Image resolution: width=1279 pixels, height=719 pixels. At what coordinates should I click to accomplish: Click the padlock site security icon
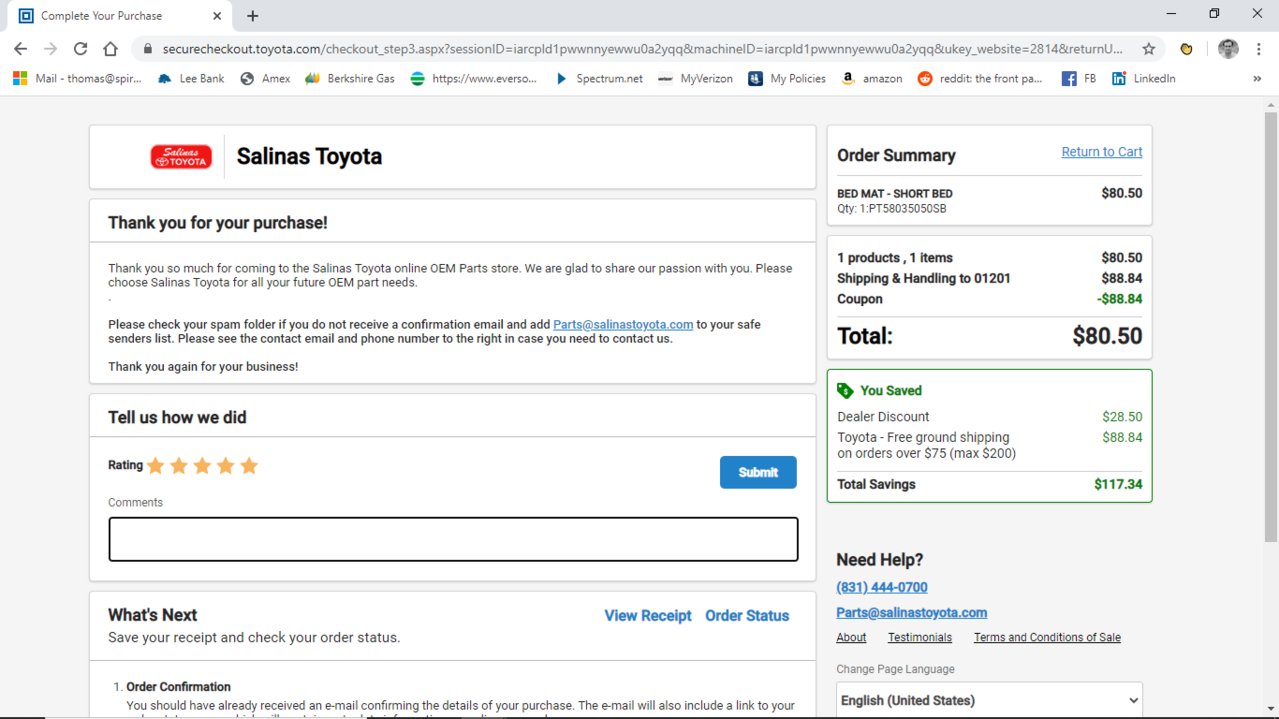click(x=147, y=49)
